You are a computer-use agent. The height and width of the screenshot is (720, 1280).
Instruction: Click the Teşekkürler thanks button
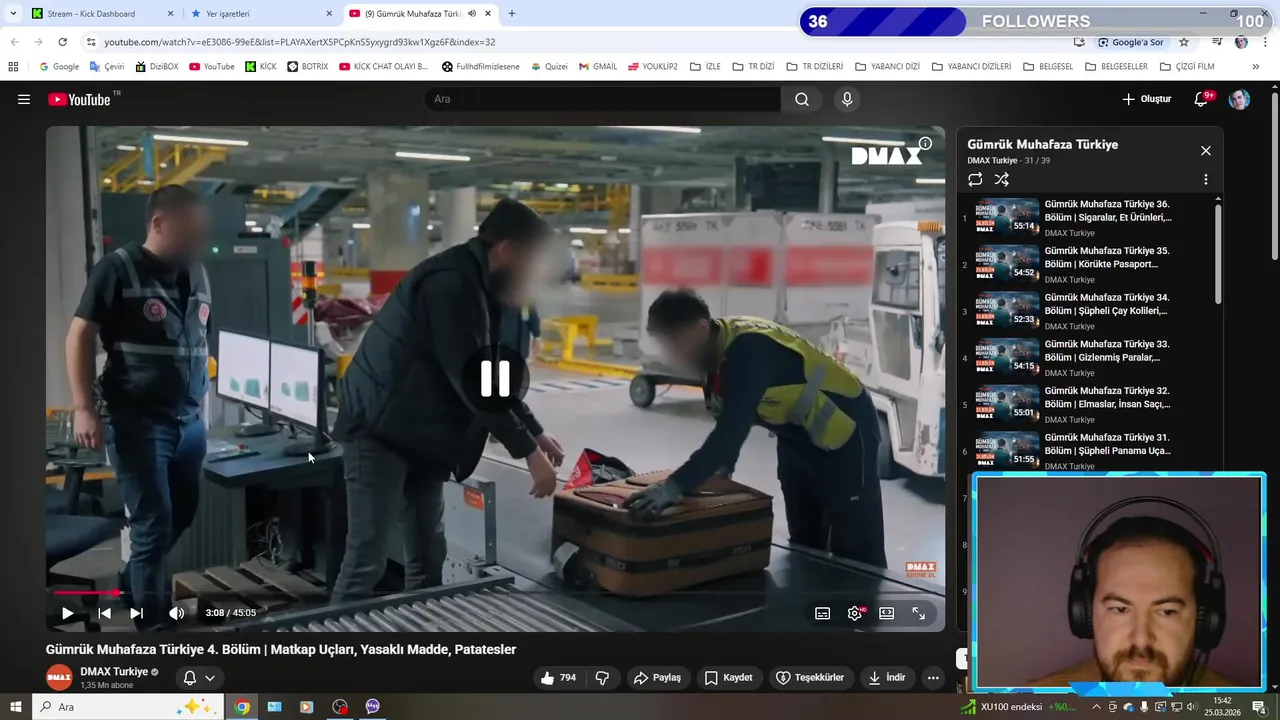[x=810, y=678]
